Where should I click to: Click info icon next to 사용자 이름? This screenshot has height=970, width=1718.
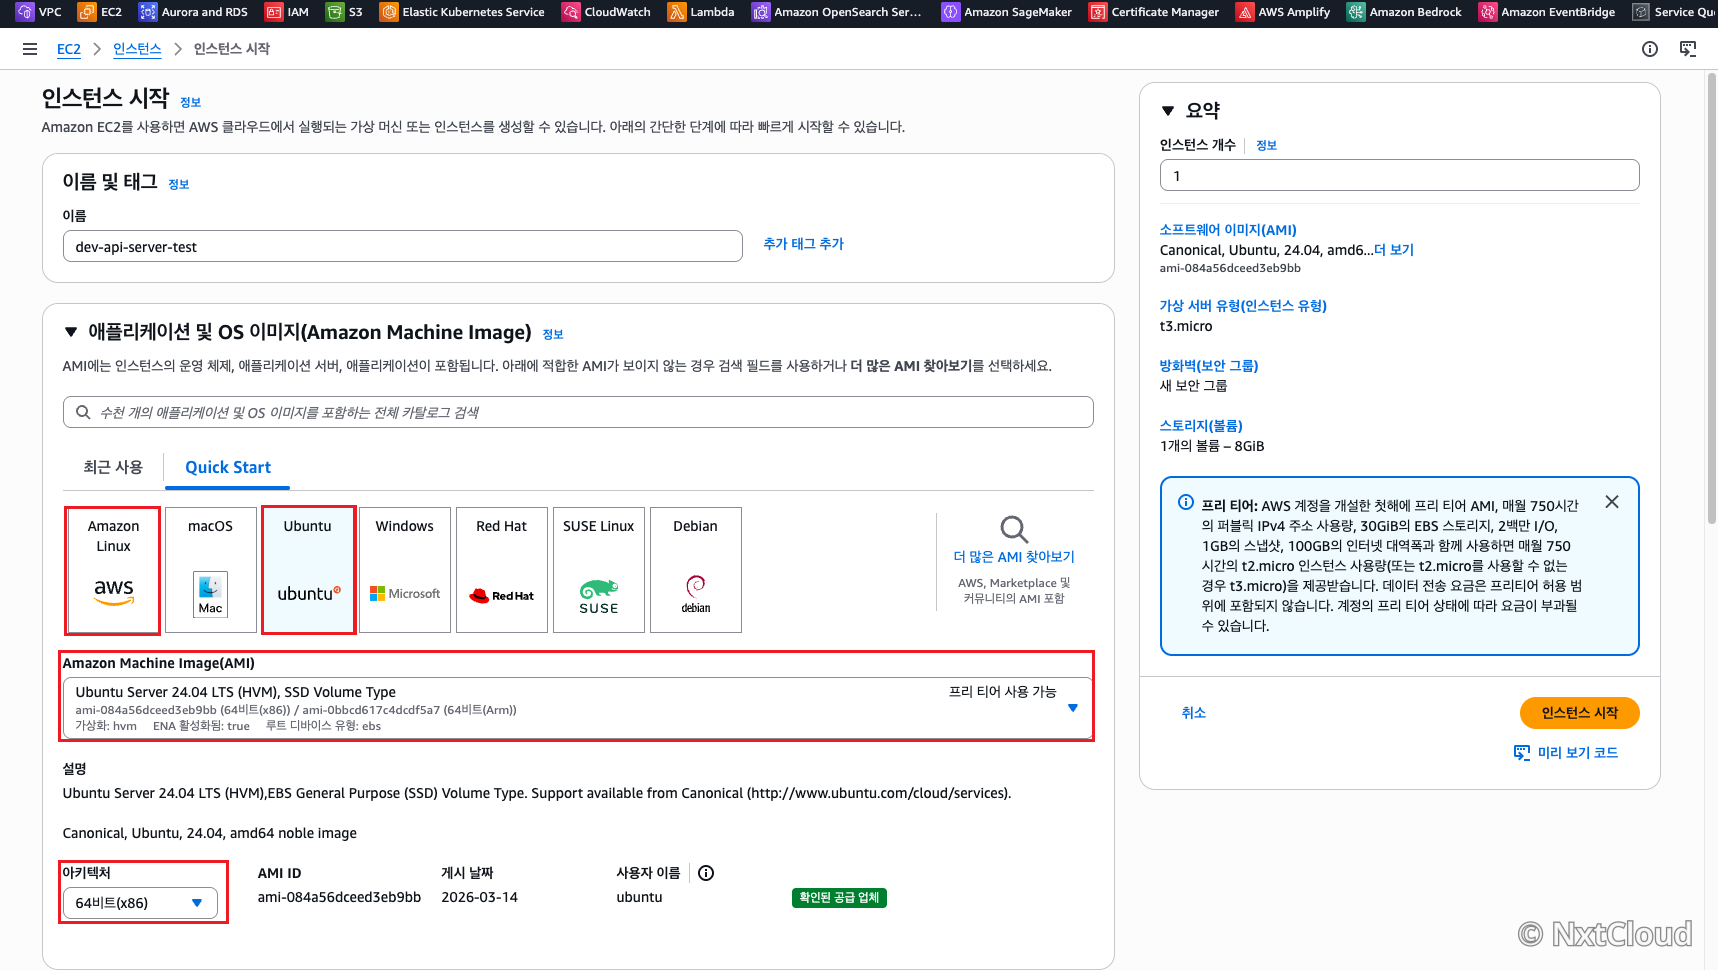(706, 873)
